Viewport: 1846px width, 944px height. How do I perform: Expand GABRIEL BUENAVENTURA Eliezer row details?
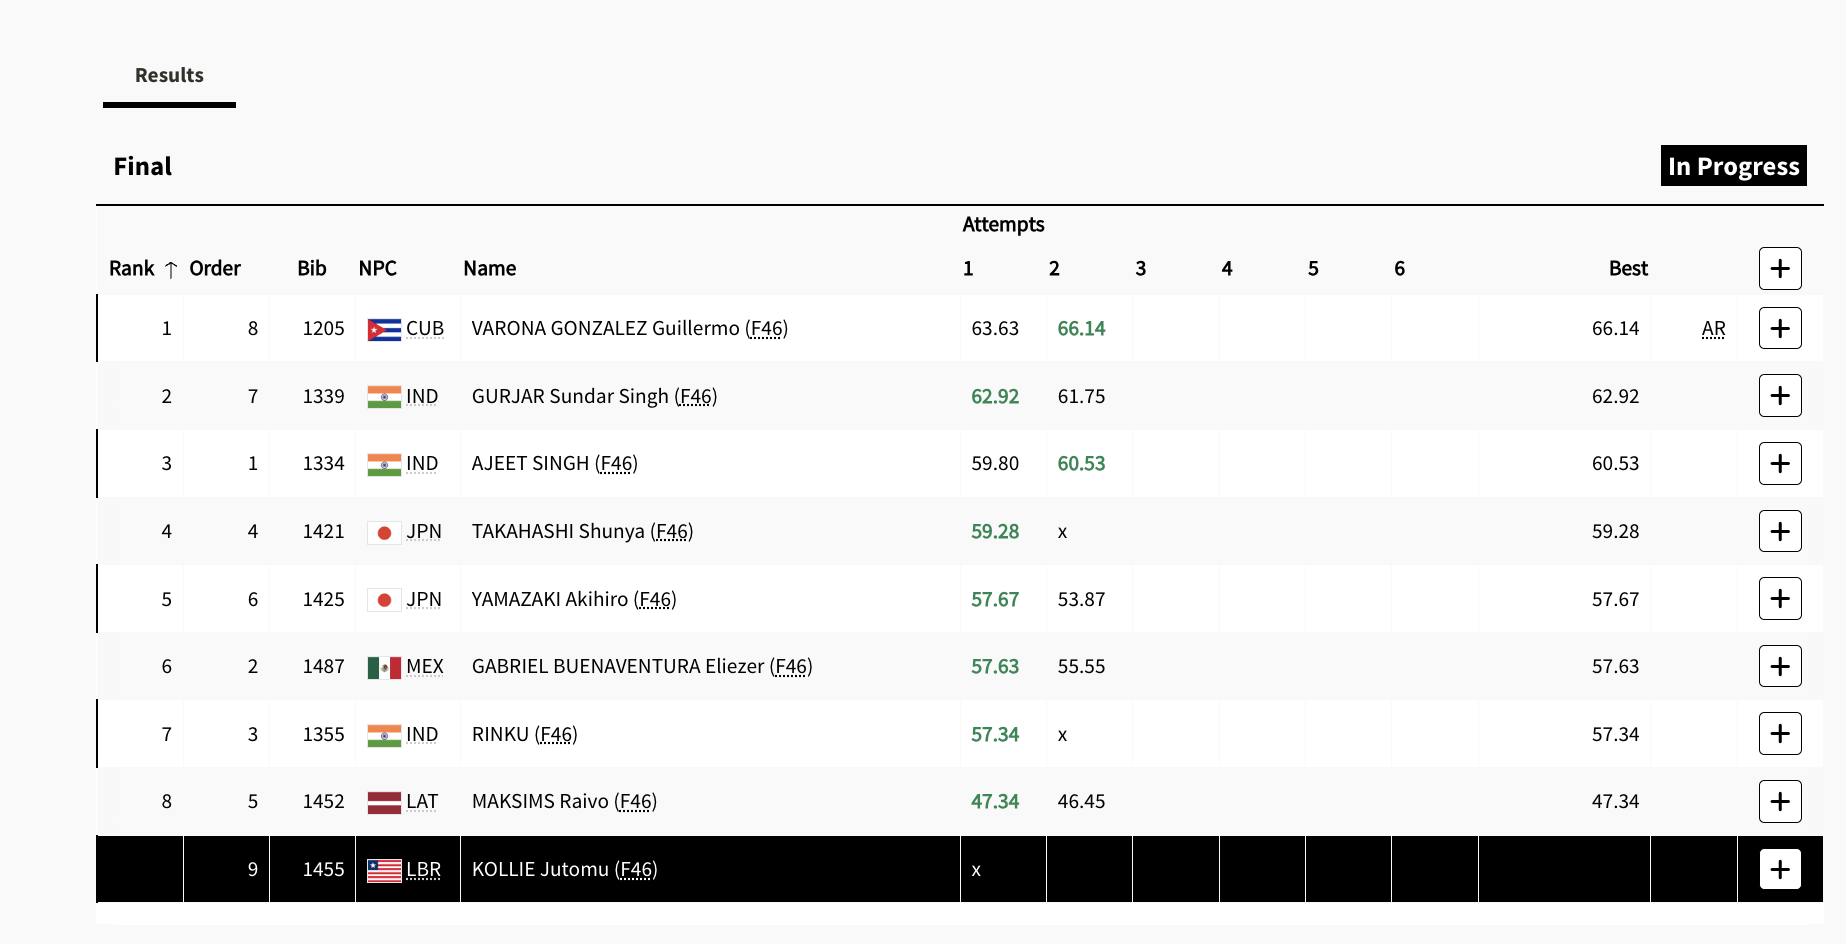tap(1779, 666)
